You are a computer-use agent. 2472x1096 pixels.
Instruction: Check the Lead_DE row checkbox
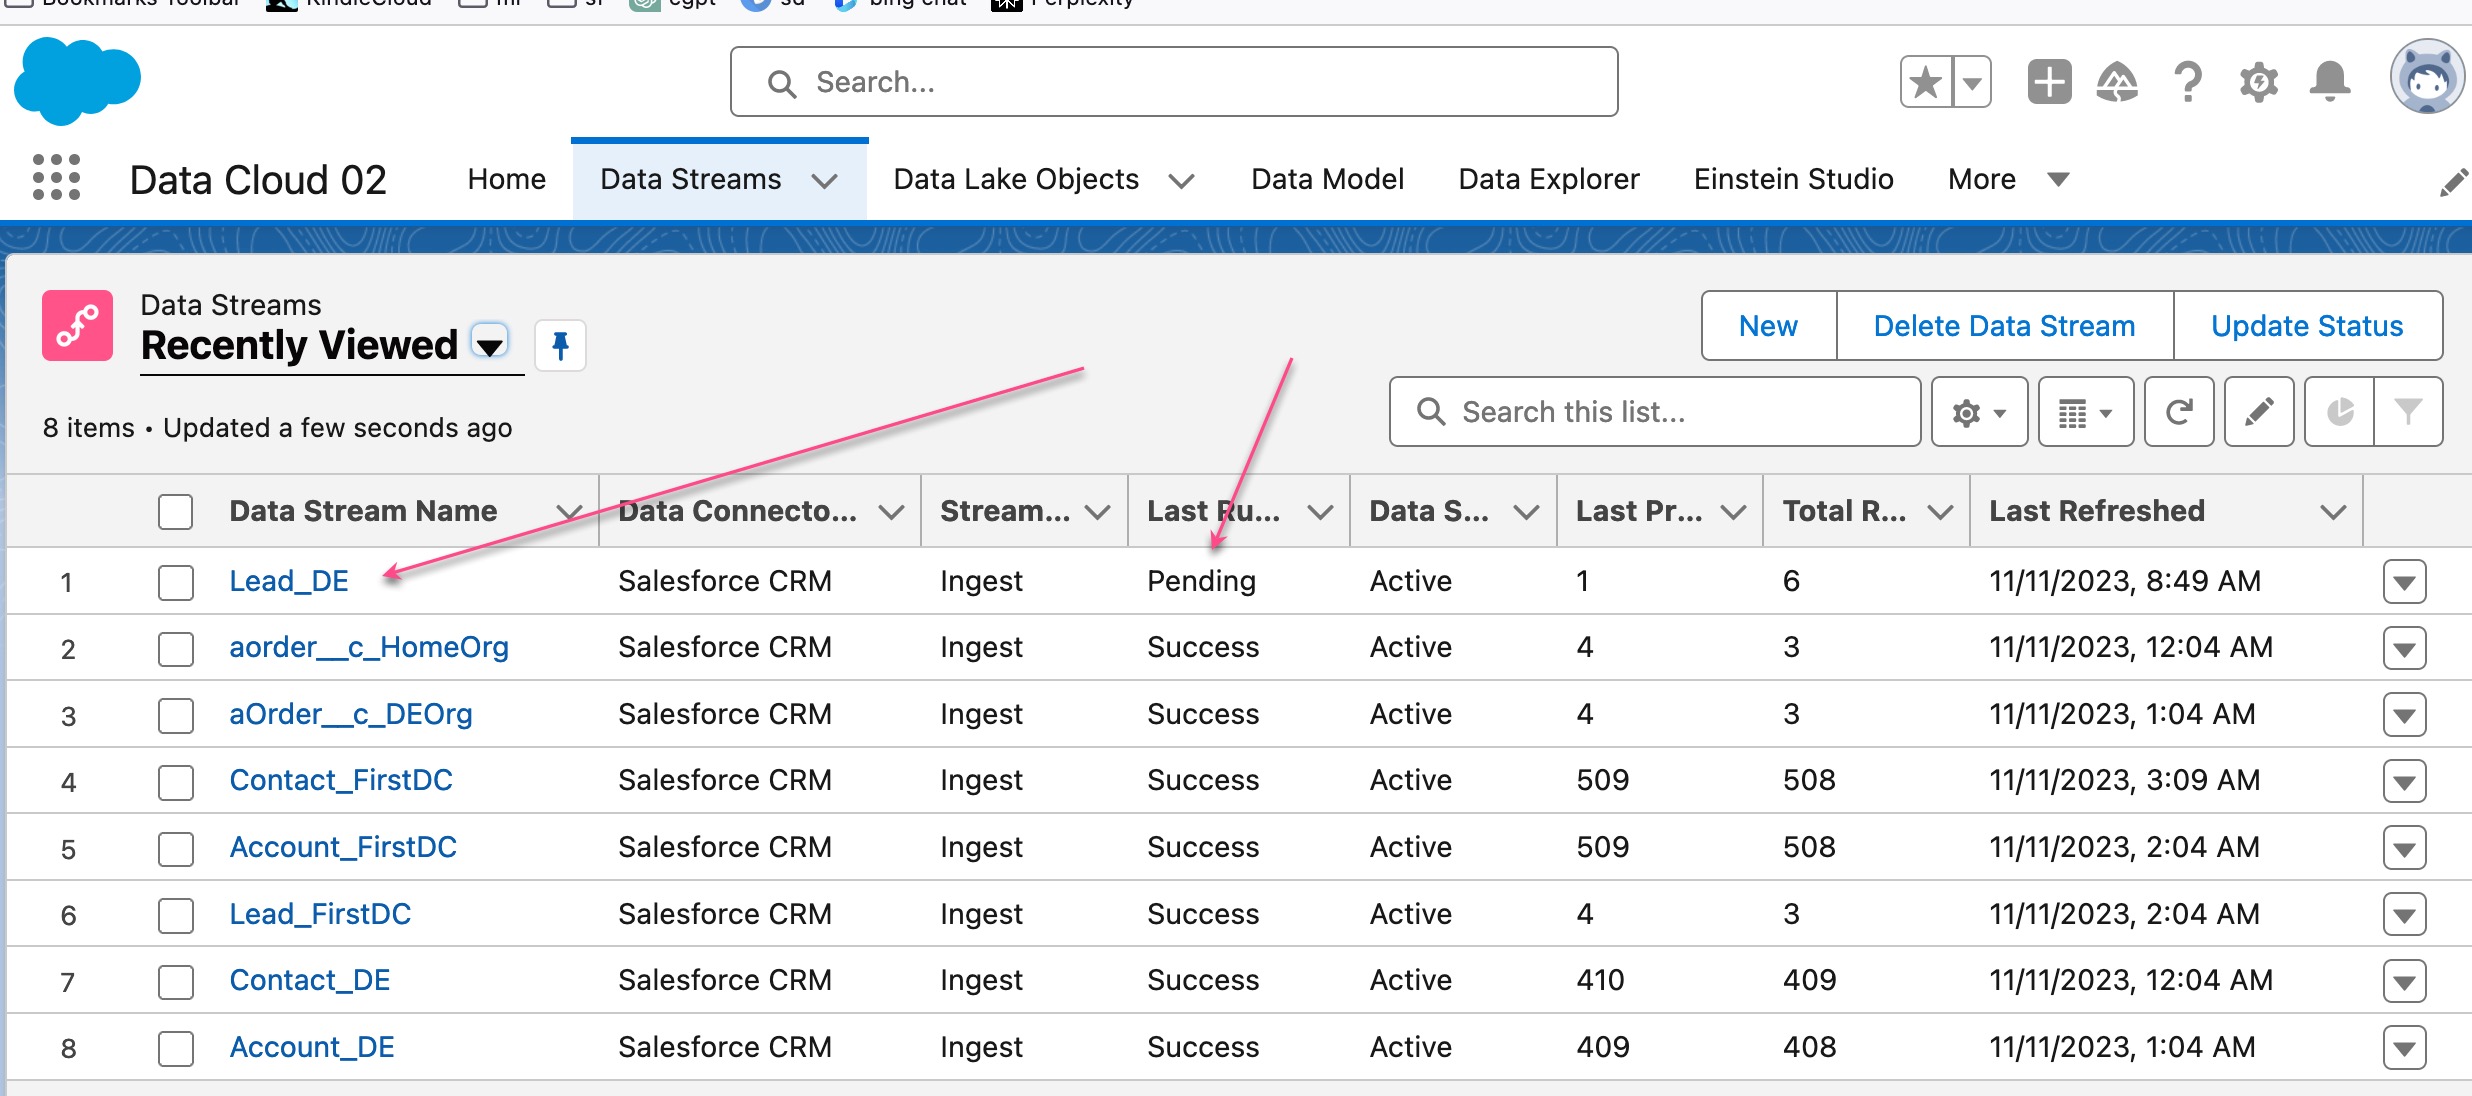click(x=175, y=582)
